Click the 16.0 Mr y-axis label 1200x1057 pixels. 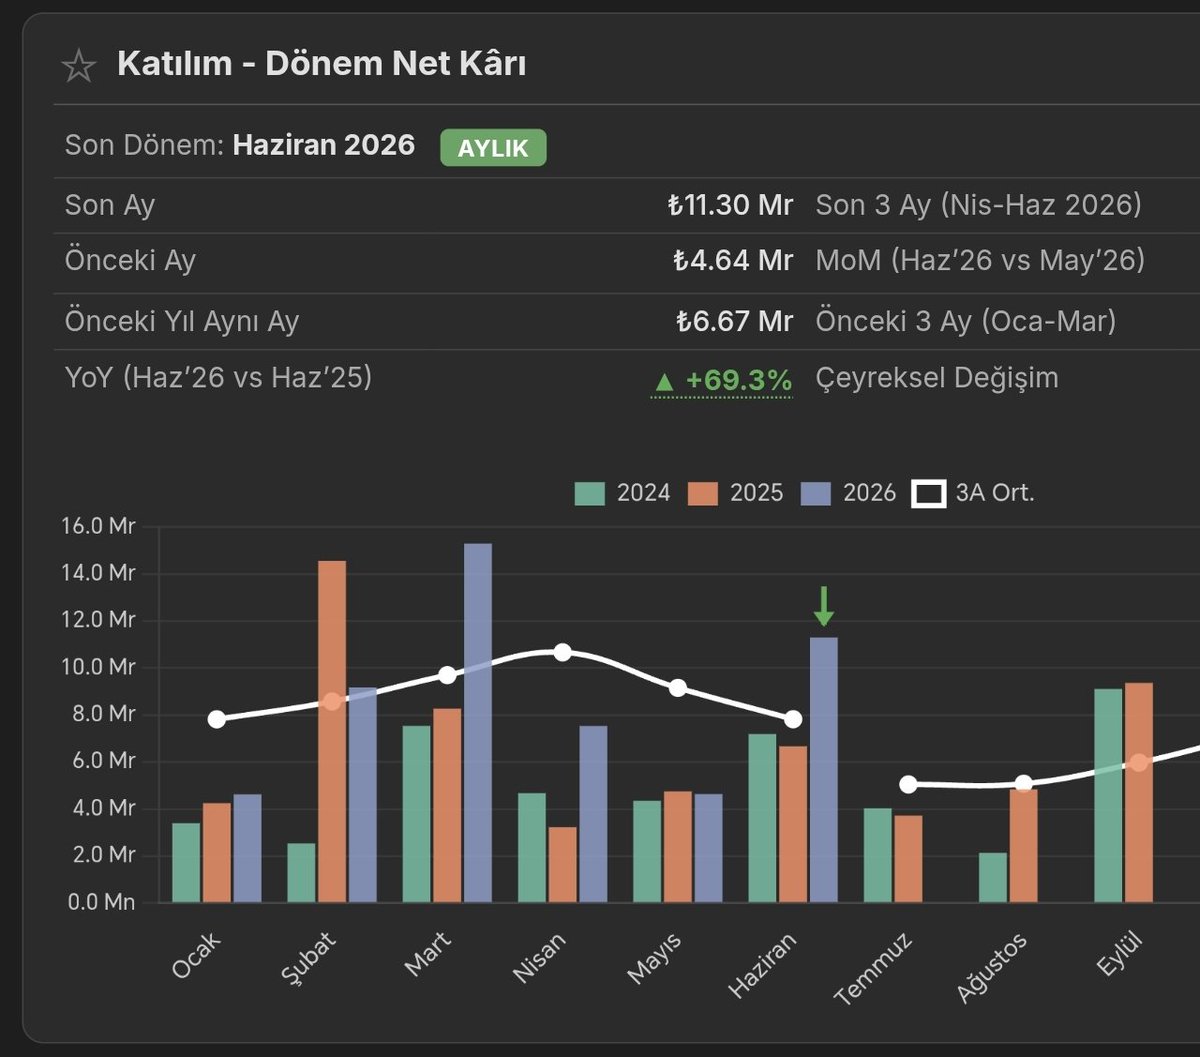pyautogui.click(x=97, y=527)
